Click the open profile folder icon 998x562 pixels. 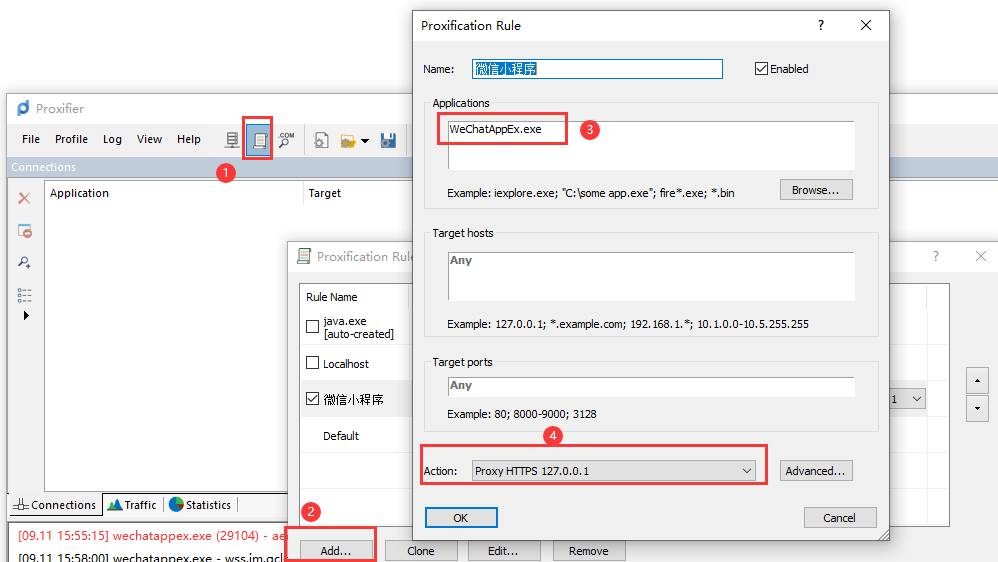click(348, 141)
